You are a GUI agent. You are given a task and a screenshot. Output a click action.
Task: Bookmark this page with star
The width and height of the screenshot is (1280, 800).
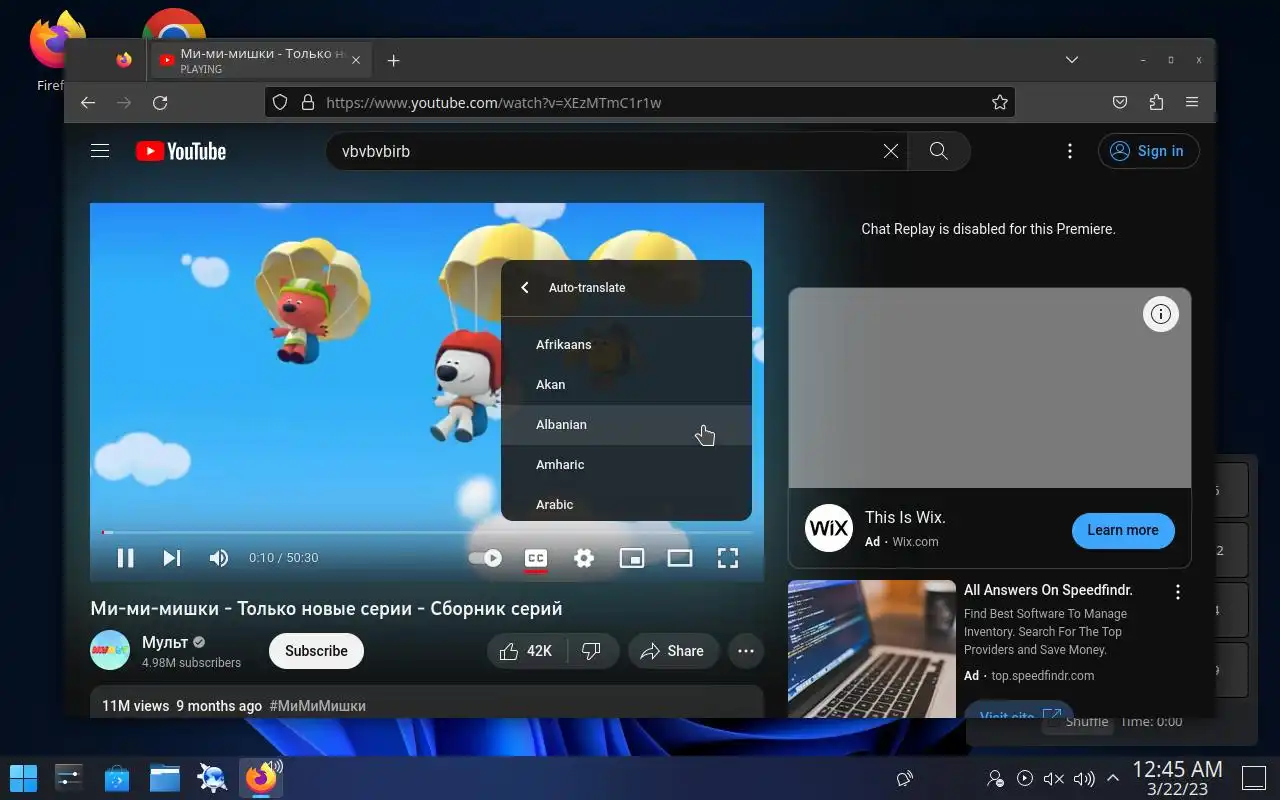point(999,102)
